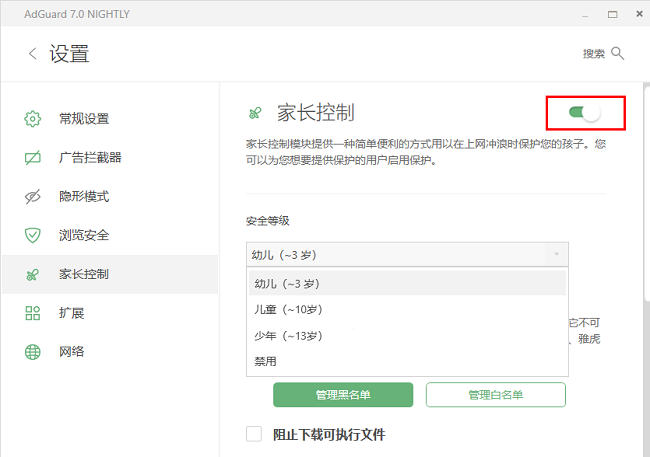Choose 禁用 in the safety level list

(x=407, y=361)
